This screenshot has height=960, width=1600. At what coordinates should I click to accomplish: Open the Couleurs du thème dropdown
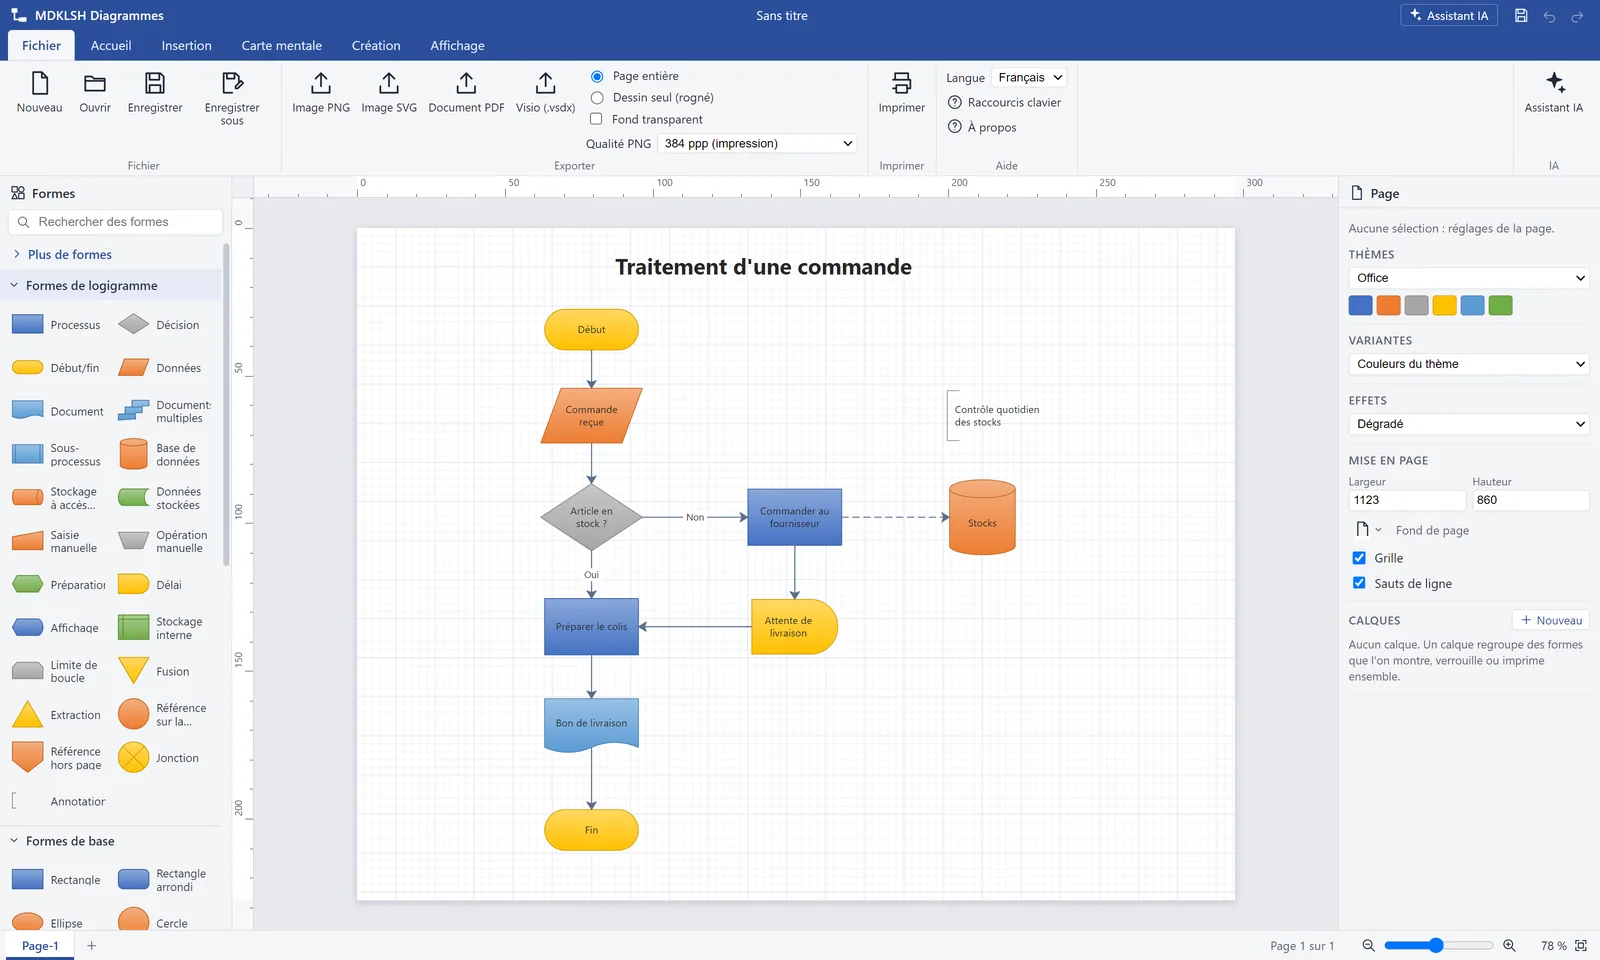tap(1469, 364)
